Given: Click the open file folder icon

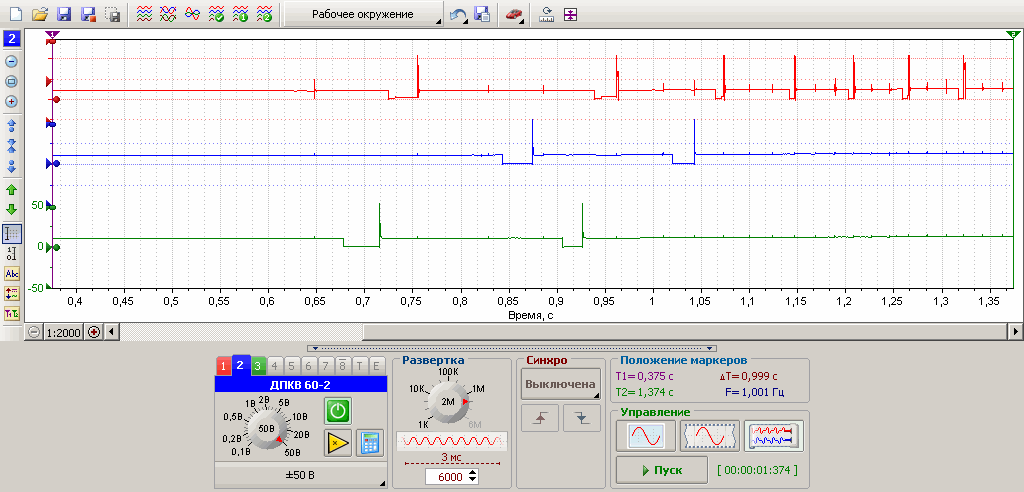Looking at the screenshot, I should click(x=40, y=15).
